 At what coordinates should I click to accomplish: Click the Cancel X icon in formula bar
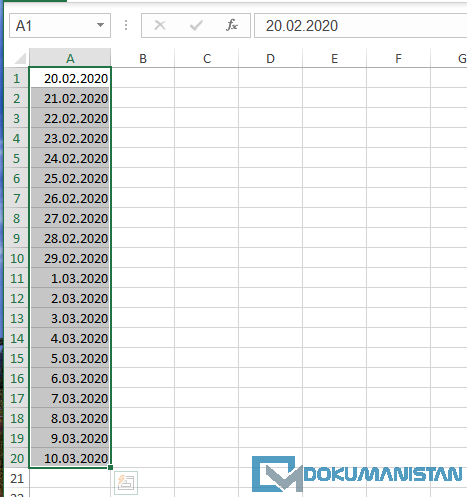click(160, 25)
